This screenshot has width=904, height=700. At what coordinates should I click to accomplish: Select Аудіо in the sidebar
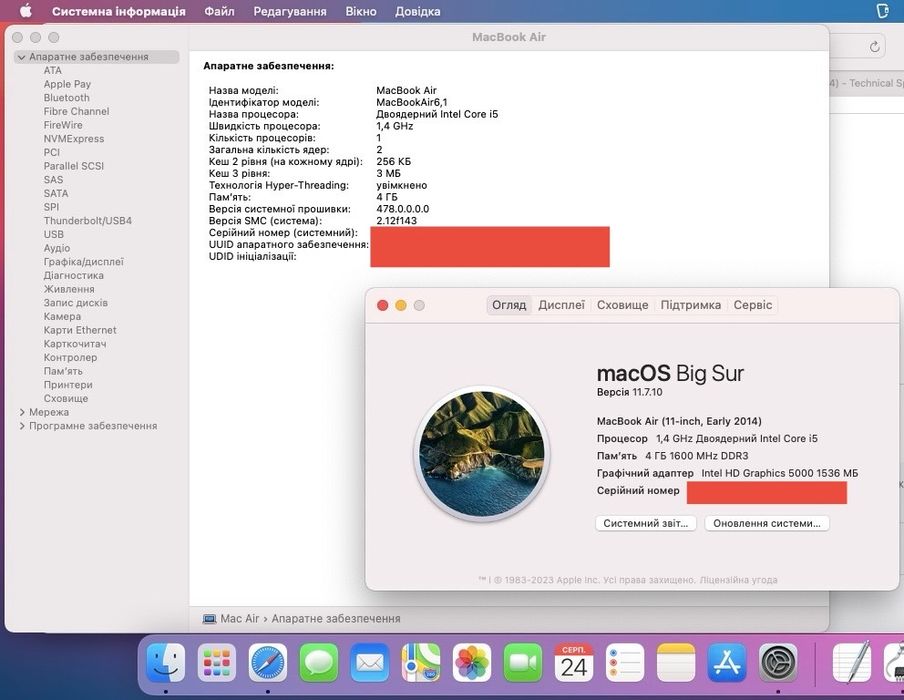coord(57,249)
